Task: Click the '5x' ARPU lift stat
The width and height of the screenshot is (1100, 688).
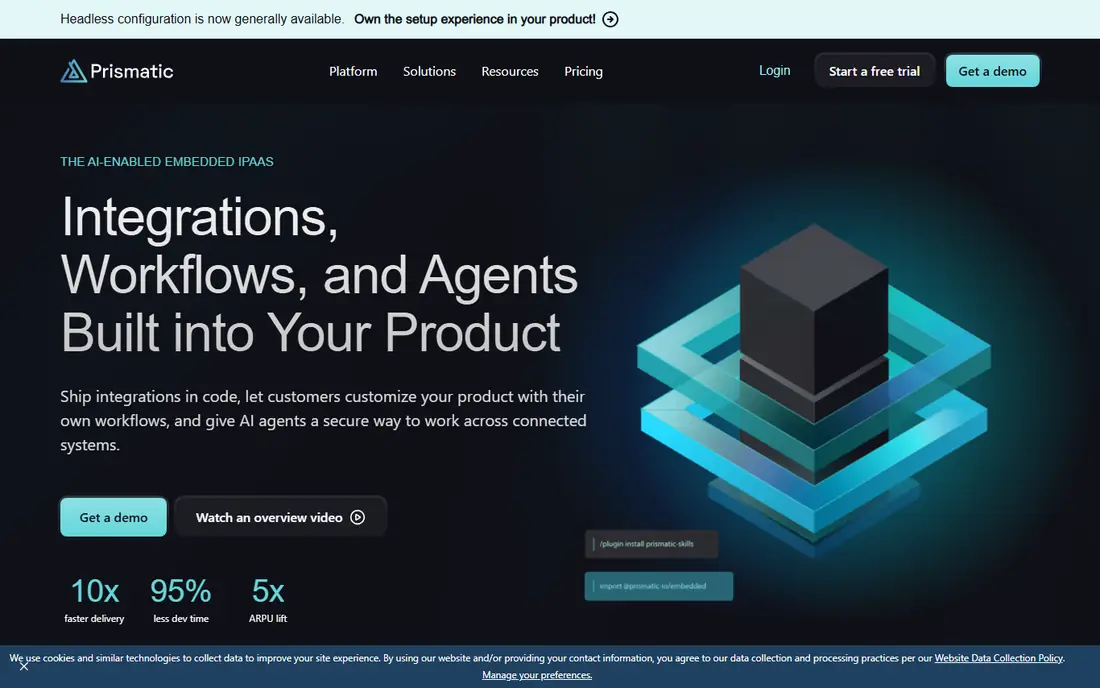Action: pyautogui.click(x=268, y=591)
